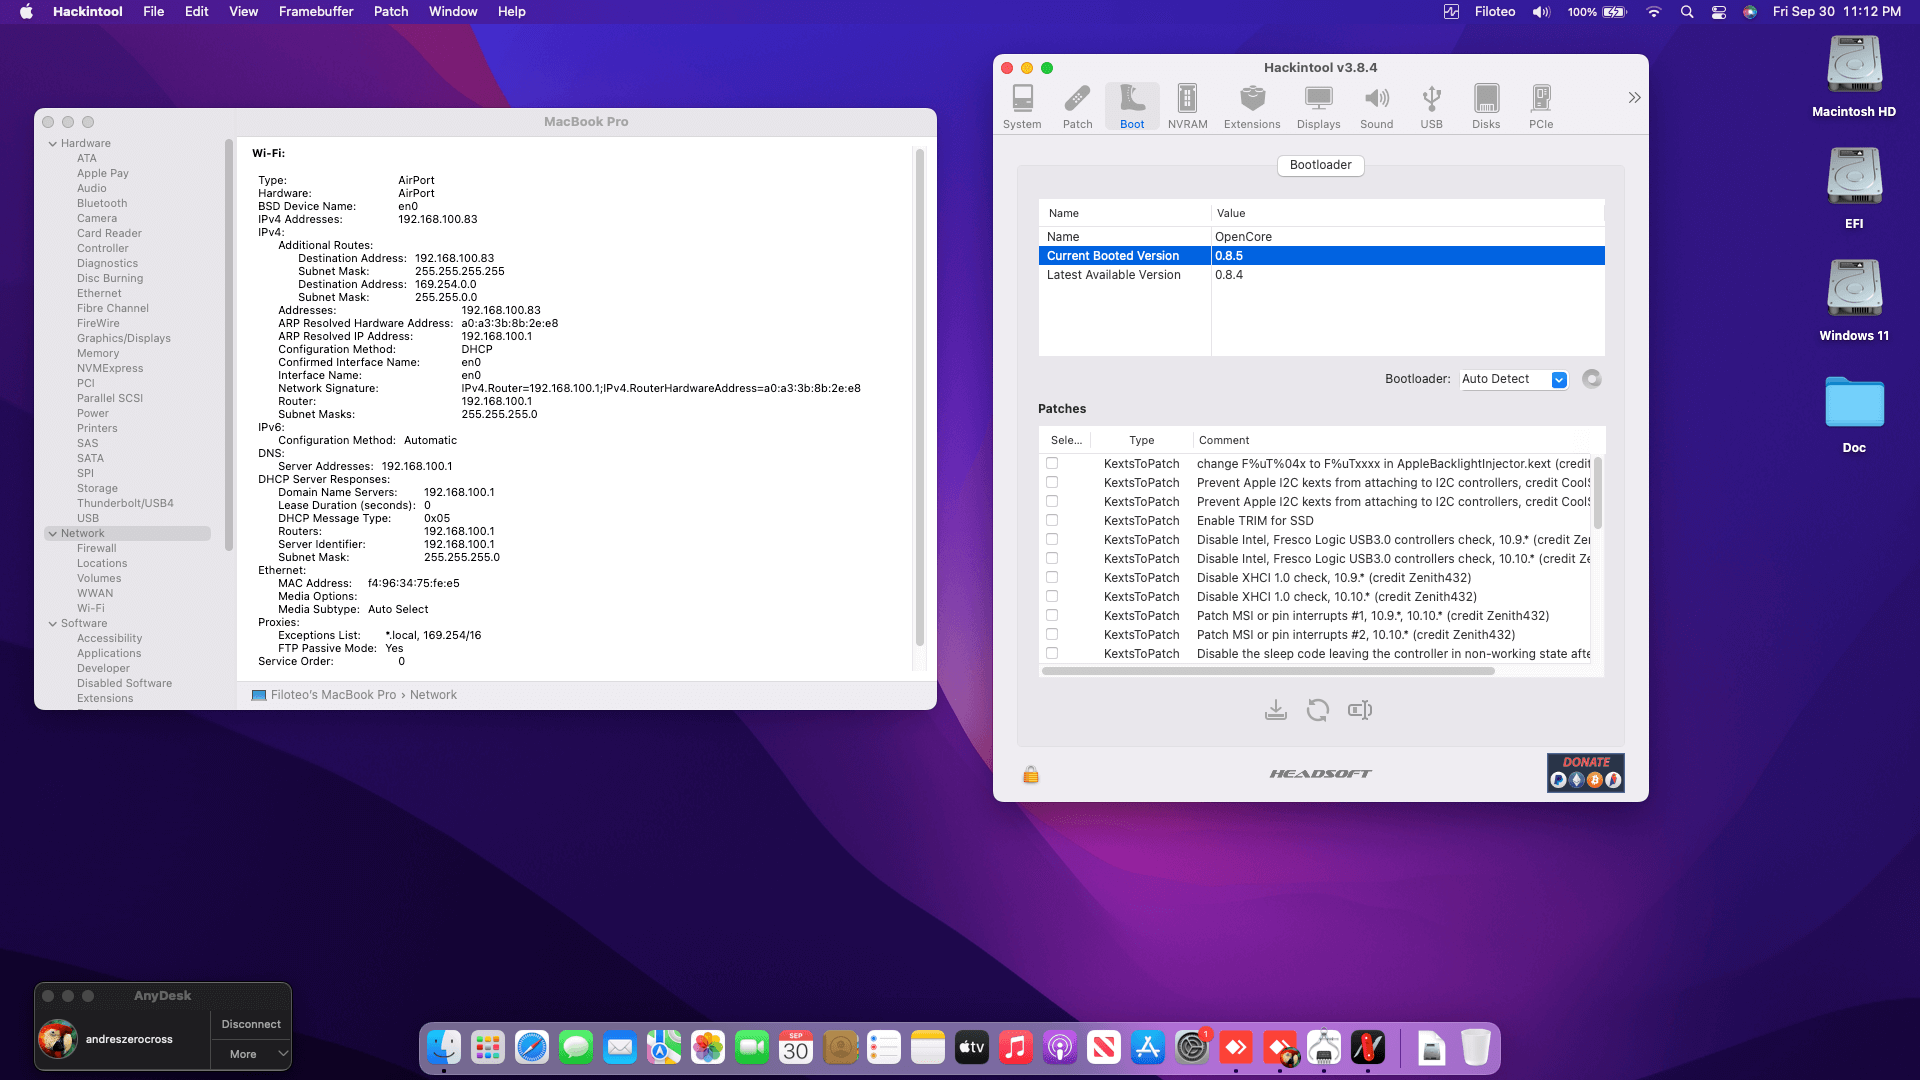1920x1080 pixels.
Task: Enable the 'Enable TRIM for SSD' patch
Action: coord(1052,520)
